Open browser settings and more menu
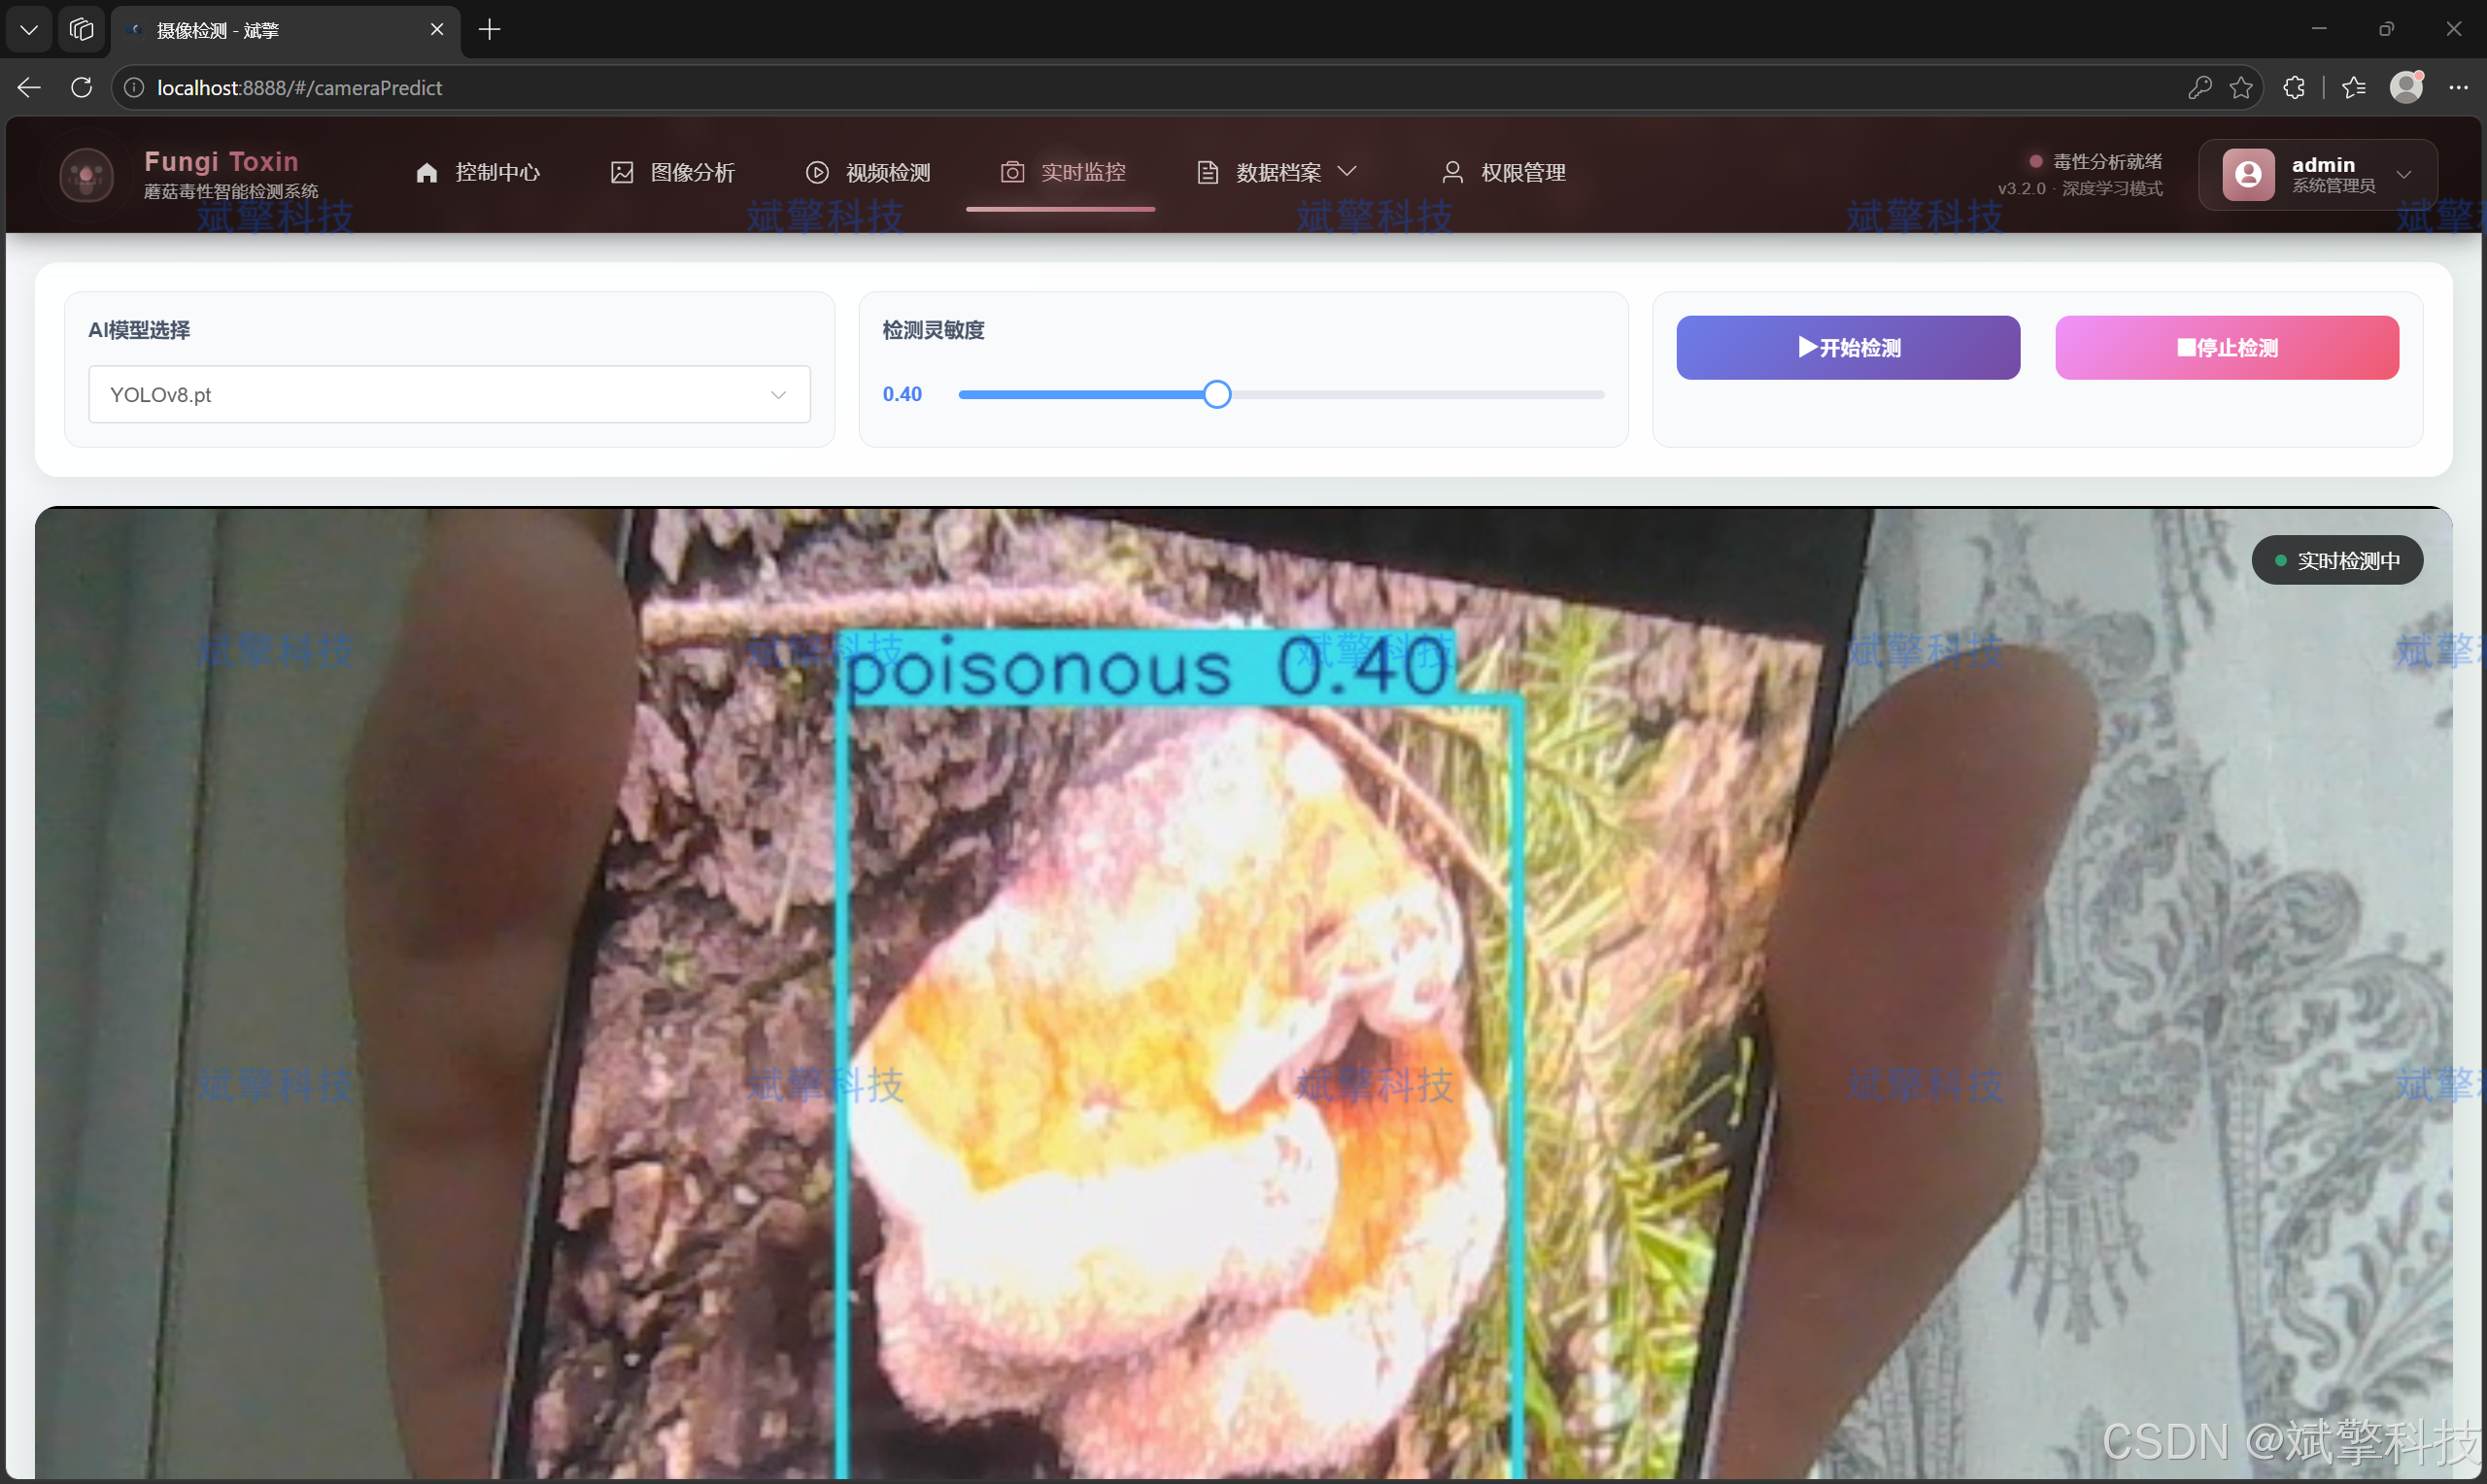The height and width of the screenshot is (1484, 2487). (2459, 88)
